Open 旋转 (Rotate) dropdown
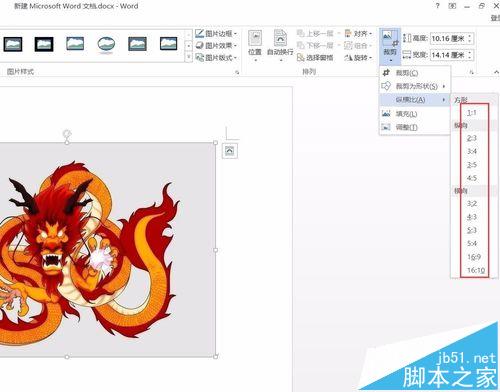Viewport: 500px width, 392px height. 358,57
